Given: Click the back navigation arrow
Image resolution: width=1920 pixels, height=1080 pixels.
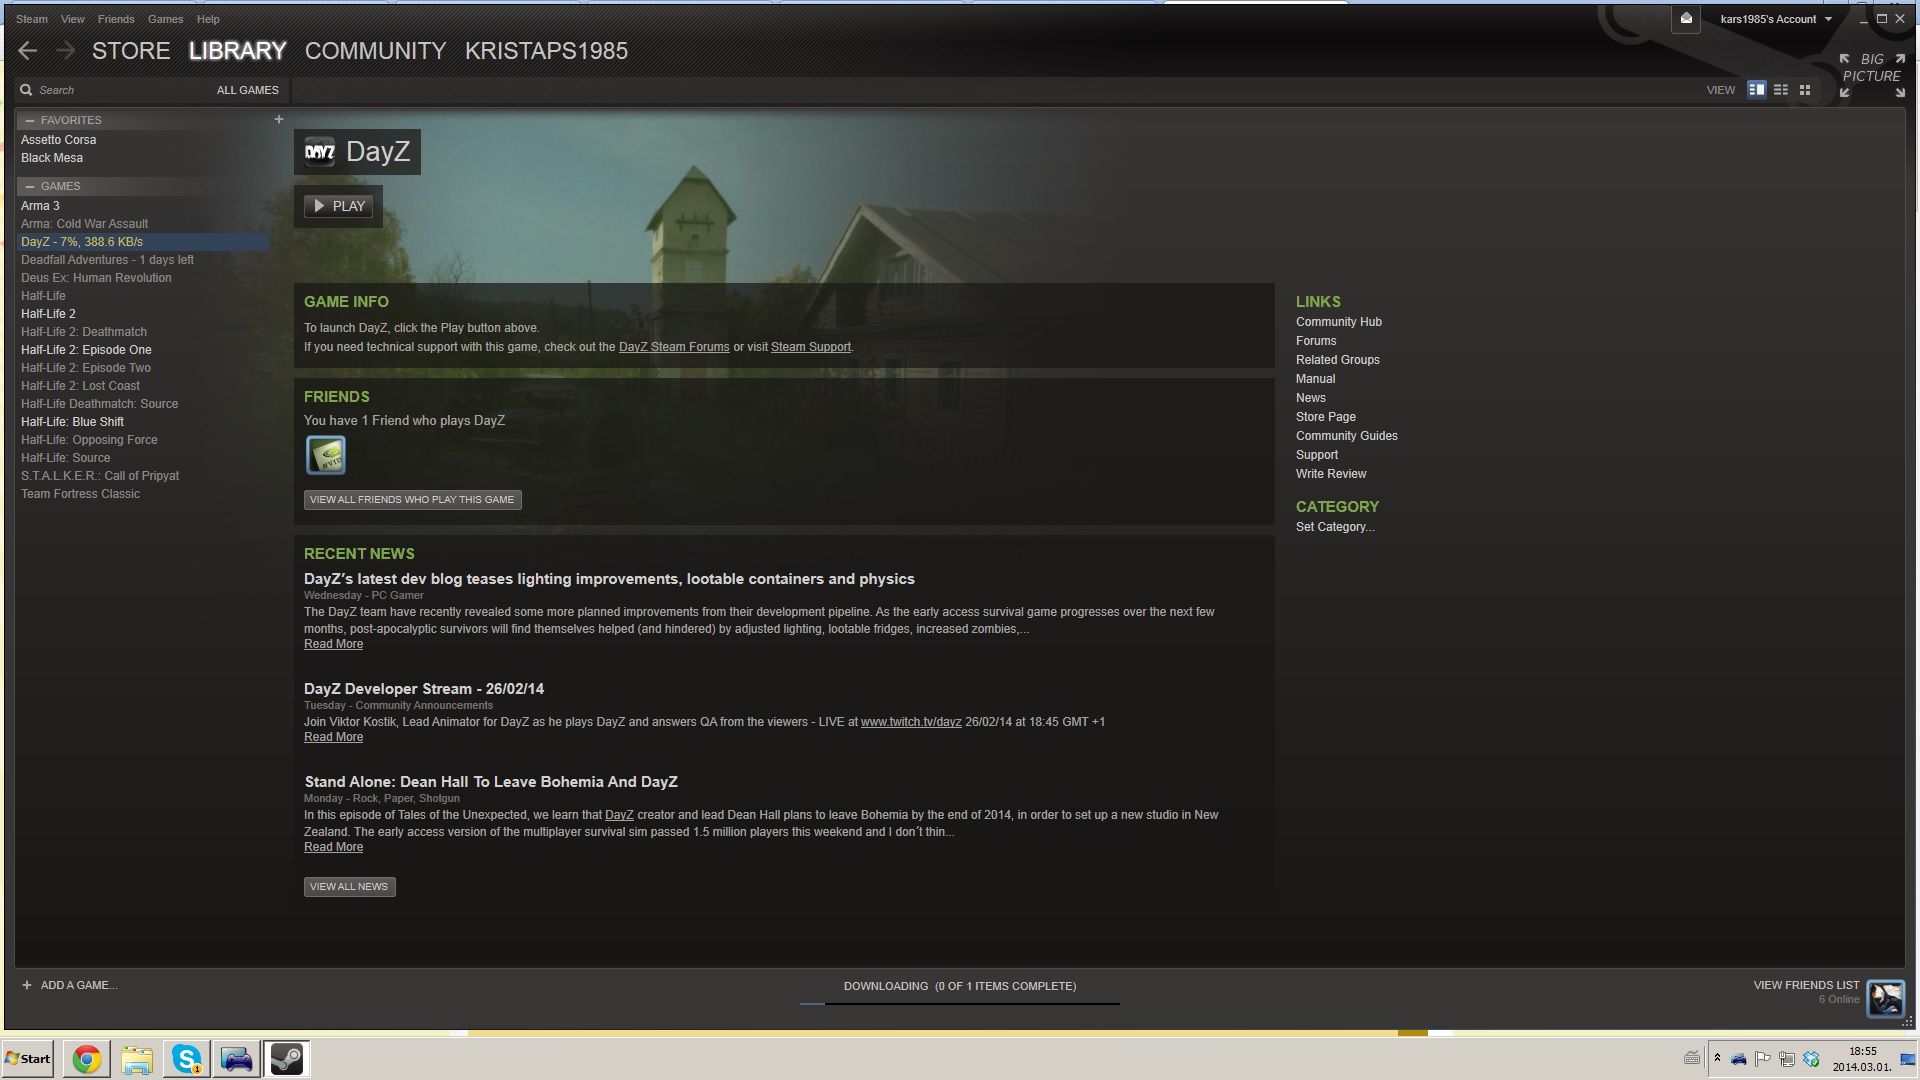Looking at the screenshot, I should coord(27,51).
